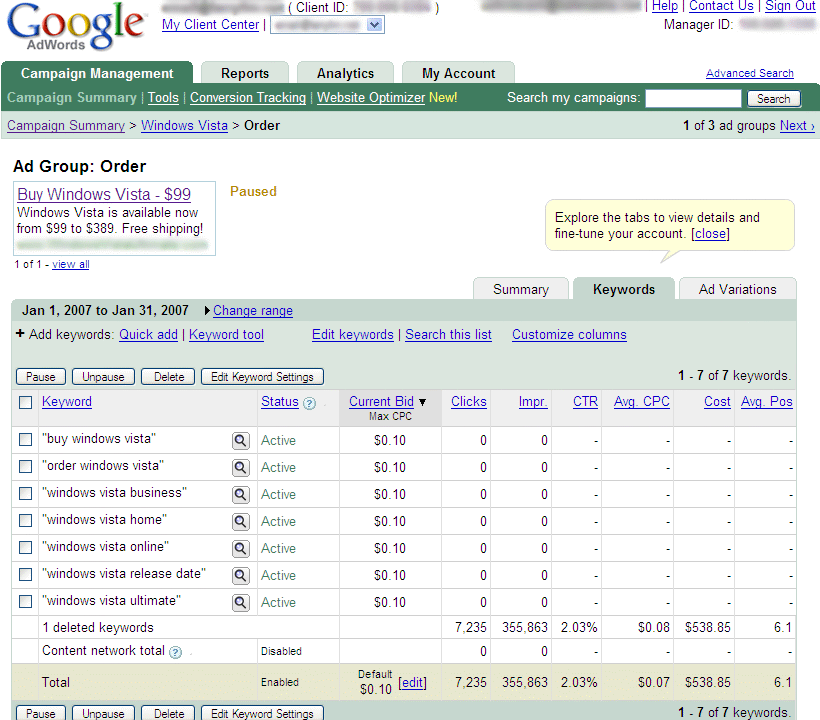Go to My Client Center
The image size is (820, 720).
(210, 25)
